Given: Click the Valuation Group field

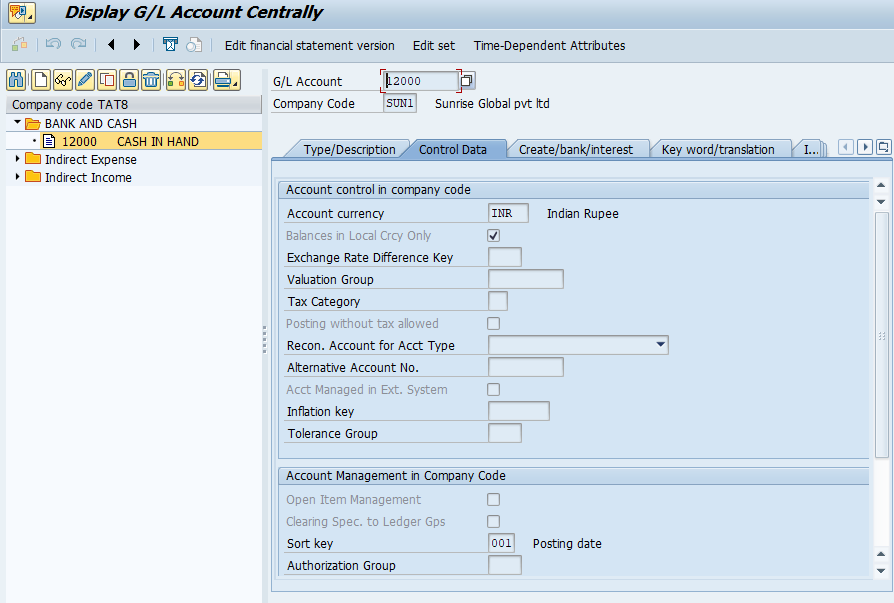Looking at the screenshot, I should (526, 279).
